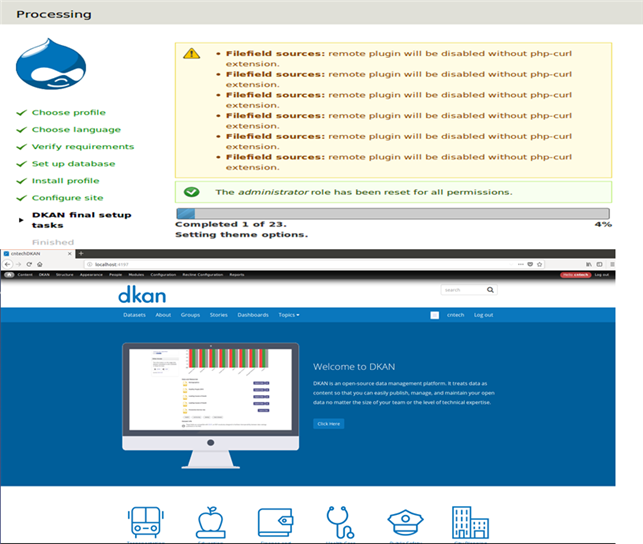643x544 pixels.
Task: Click the cntech user link in blue navbar
Action: click(x=456, y=315)
